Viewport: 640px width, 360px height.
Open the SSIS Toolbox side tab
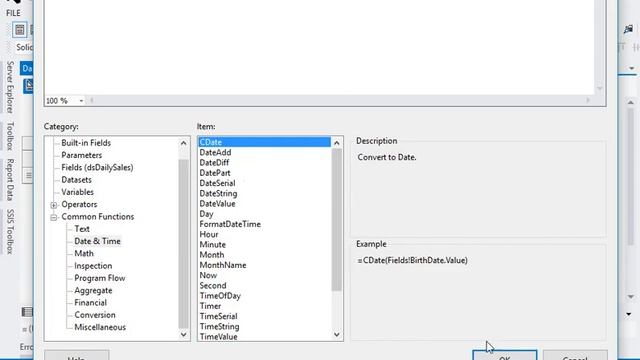tap(10, 231)
